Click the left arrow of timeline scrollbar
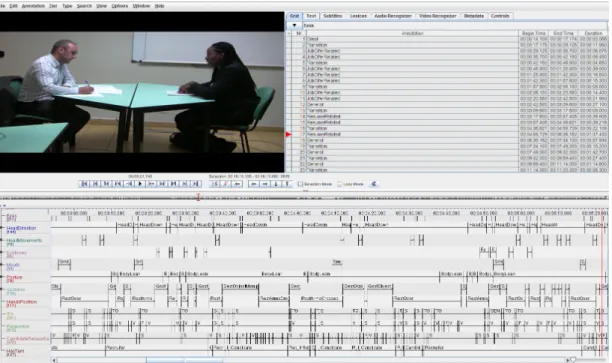 [x=54, y=360]
